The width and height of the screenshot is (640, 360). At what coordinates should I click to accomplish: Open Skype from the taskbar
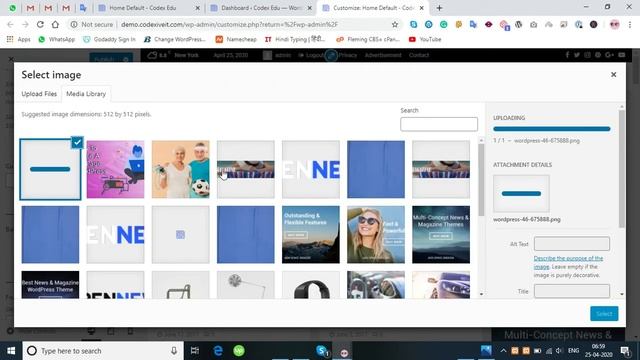pos(322,351)
